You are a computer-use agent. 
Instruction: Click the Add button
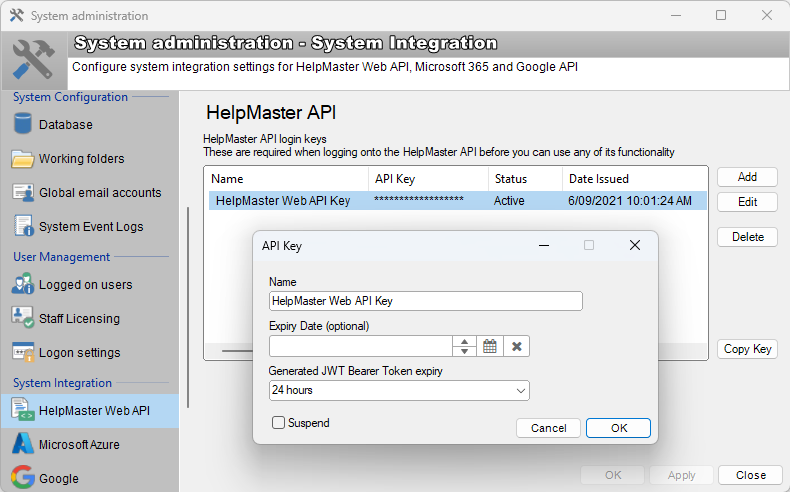[x=747, y=177]
